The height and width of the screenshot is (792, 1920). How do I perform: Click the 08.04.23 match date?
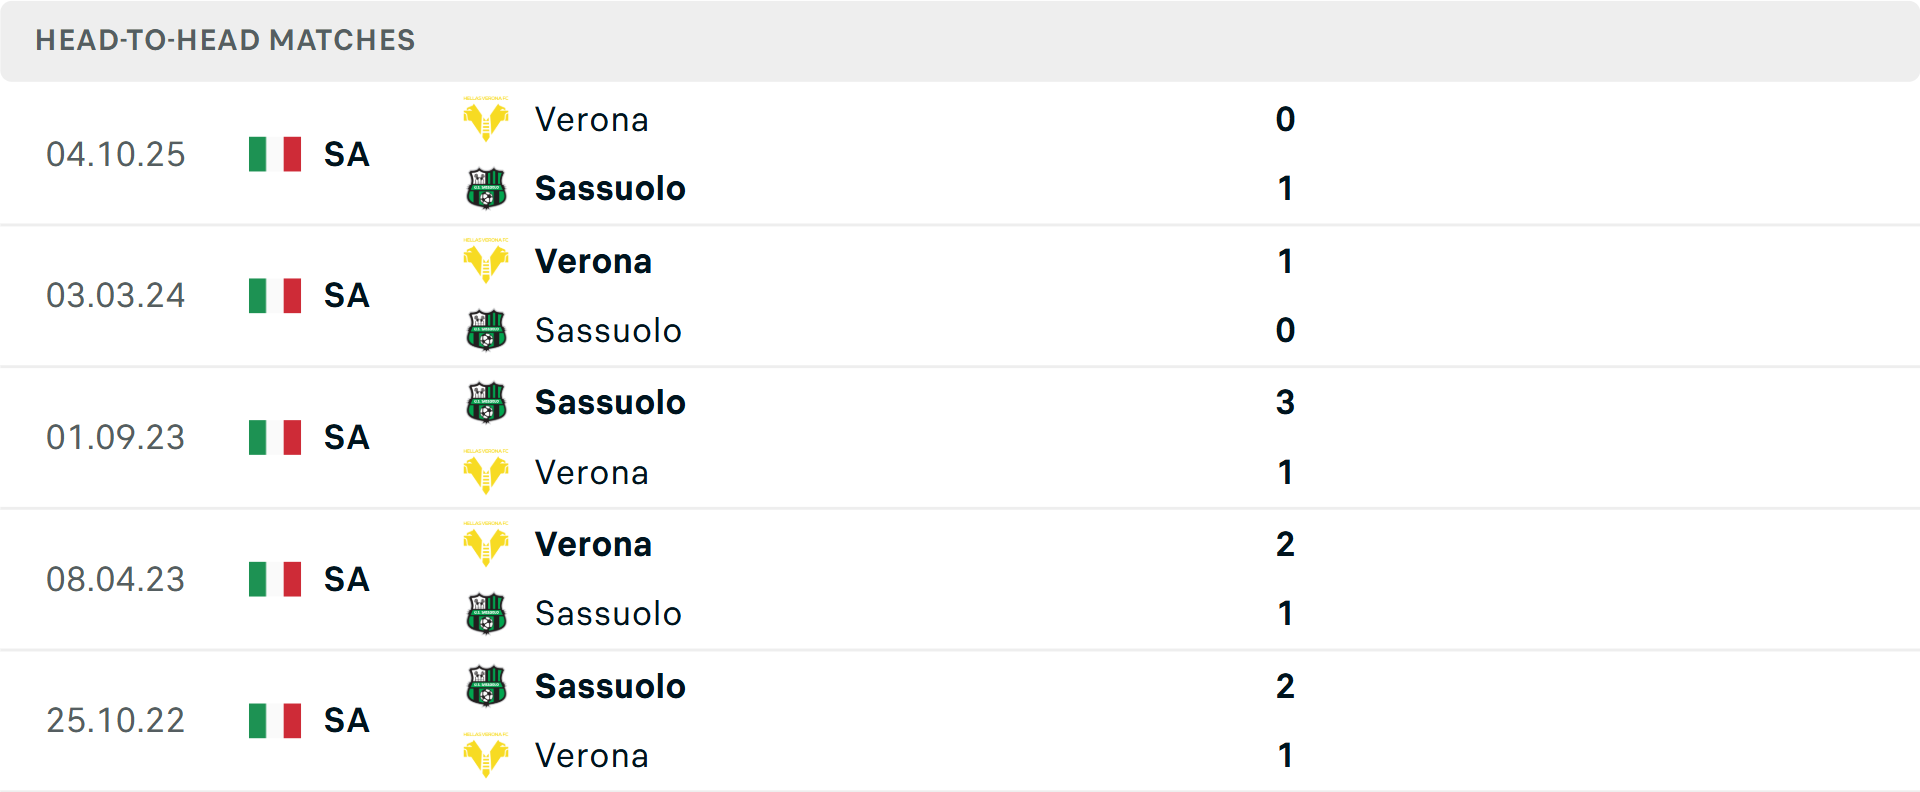click(x=116, y=579)
